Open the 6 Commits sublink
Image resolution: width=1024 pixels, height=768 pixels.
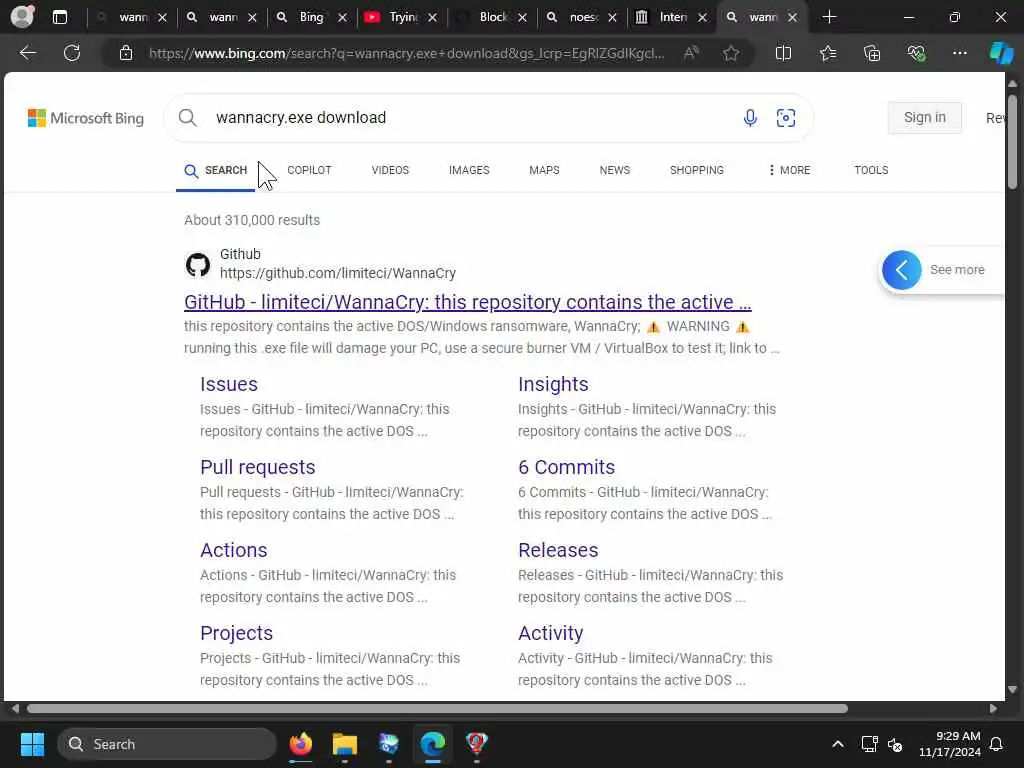[x=566, y=467]
